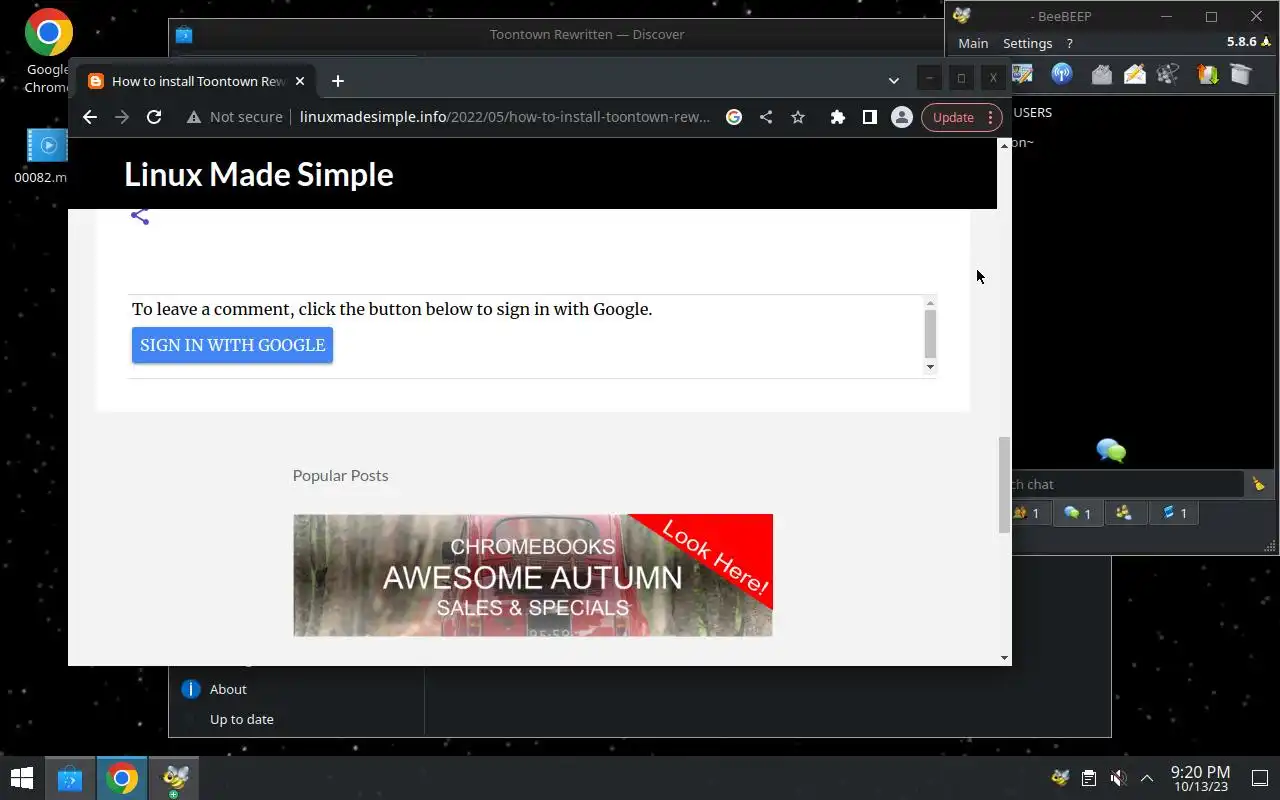Click the Not secure warning icon
This screenshot has height=800, width=1280.
click(x=194, y=117)
